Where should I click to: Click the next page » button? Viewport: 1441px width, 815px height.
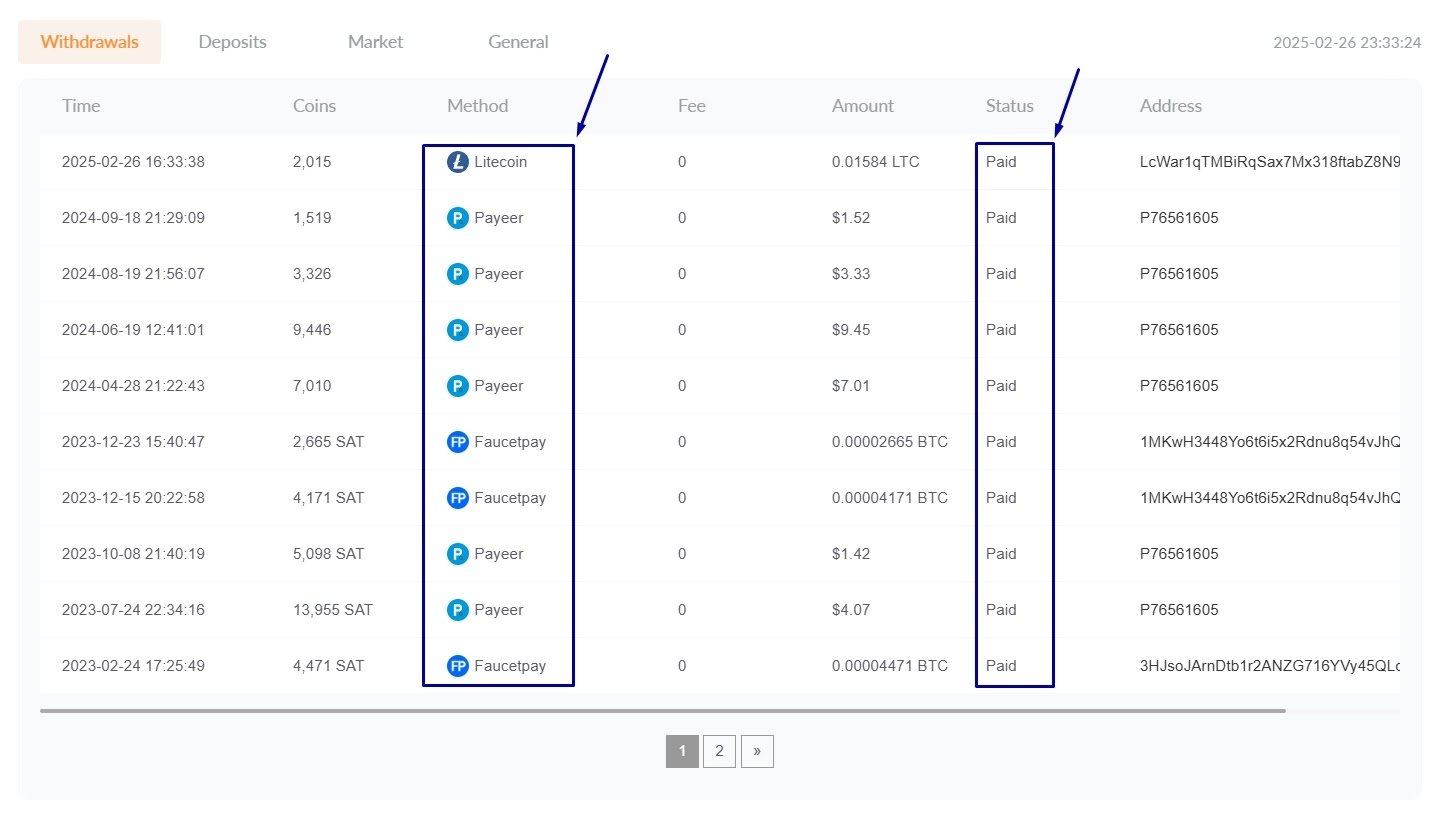pyautogui.click(x=757, y=752)
